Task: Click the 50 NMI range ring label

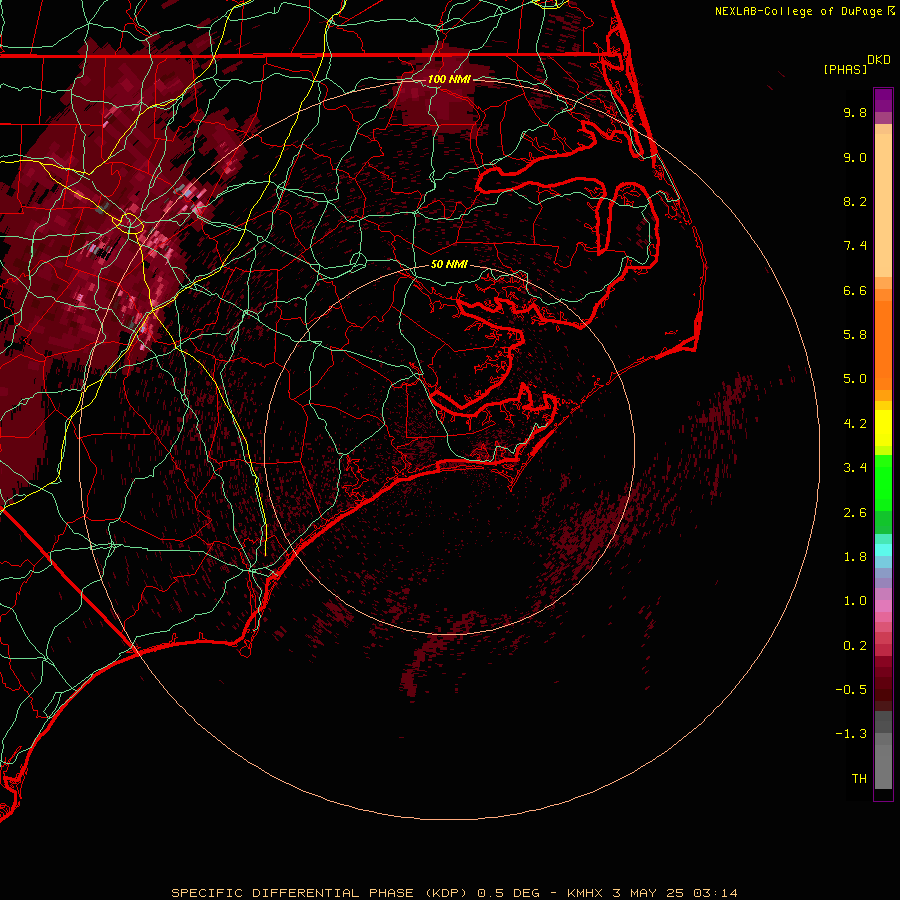Action: pos(449,265)
